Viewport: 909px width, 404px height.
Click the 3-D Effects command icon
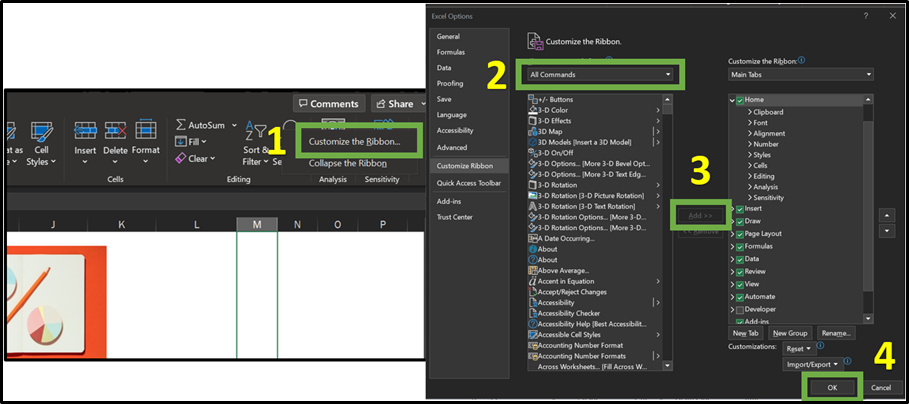[533, 121]
